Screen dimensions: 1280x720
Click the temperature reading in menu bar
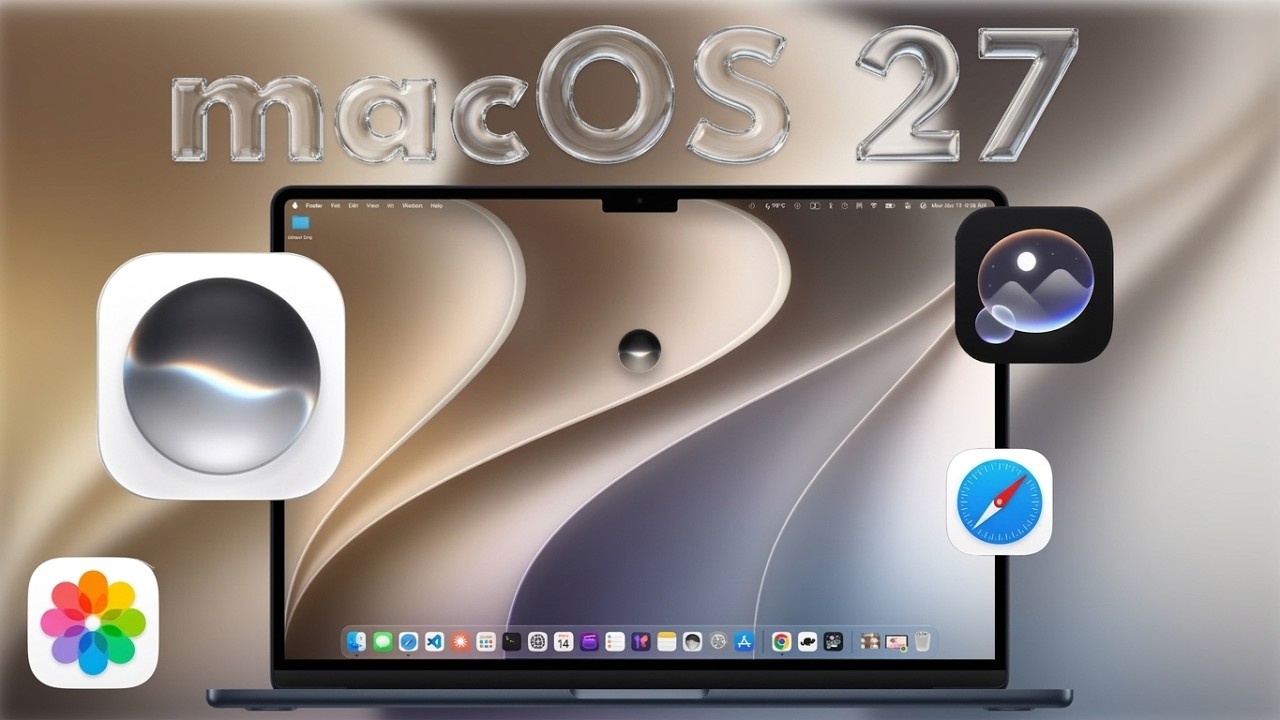tap(775, 206)
